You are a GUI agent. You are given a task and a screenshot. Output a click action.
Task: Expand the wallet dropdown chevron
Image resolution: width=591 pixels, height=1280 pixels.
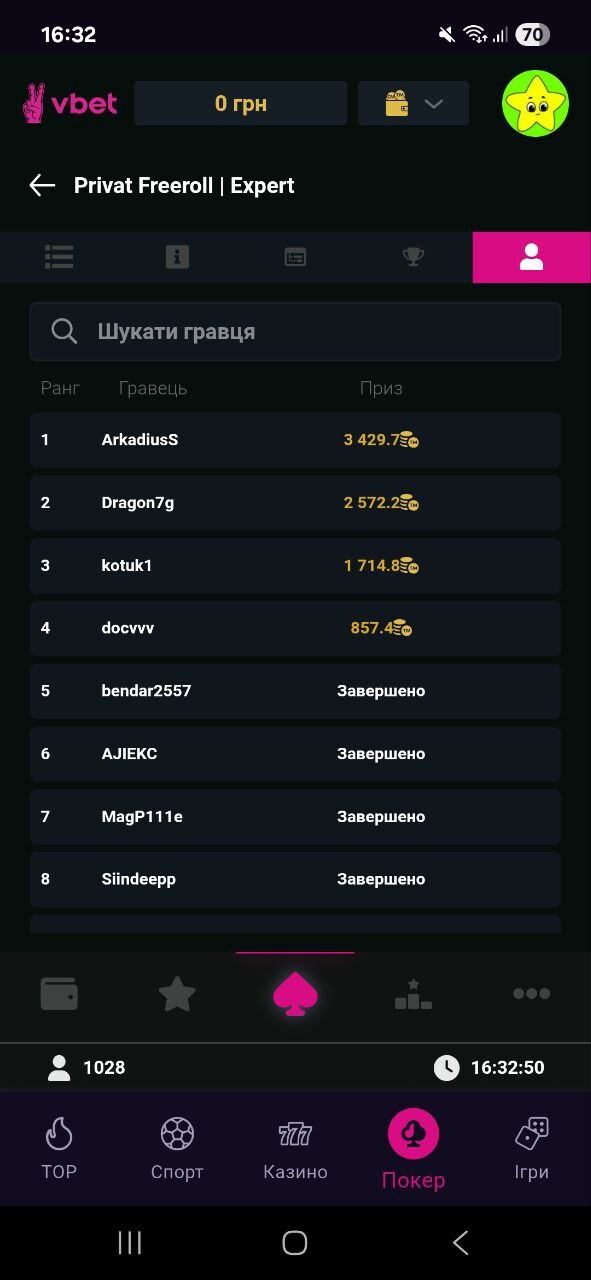(434, 104)
